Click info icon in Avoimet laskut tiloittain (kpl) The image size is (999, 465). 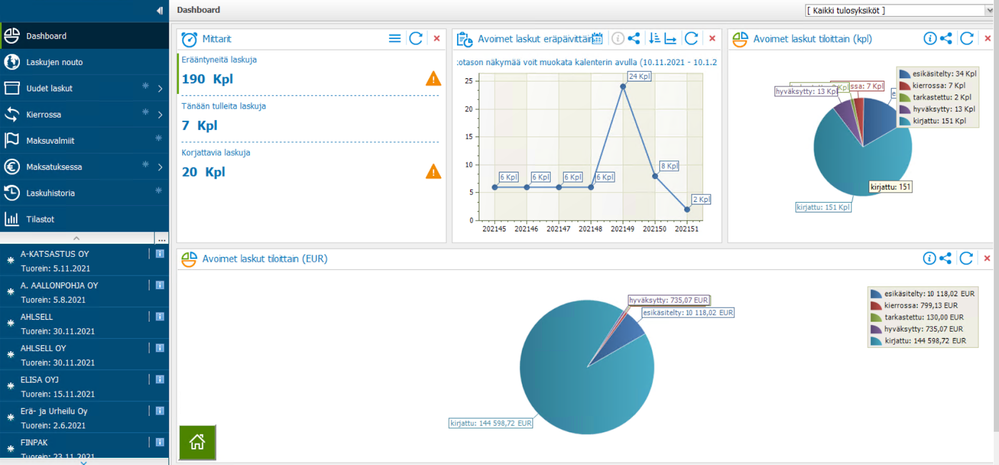point(930,38)
